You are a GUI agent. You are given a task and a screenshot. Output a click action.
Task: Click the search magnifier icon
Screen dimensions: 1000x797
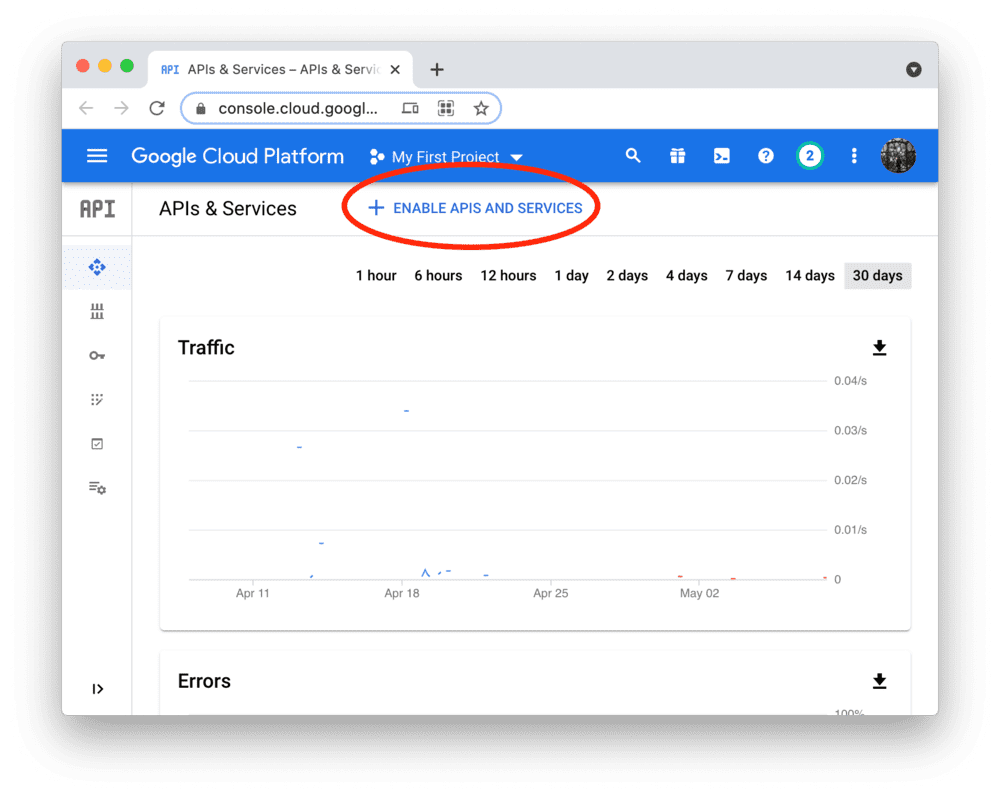[633, 156]
